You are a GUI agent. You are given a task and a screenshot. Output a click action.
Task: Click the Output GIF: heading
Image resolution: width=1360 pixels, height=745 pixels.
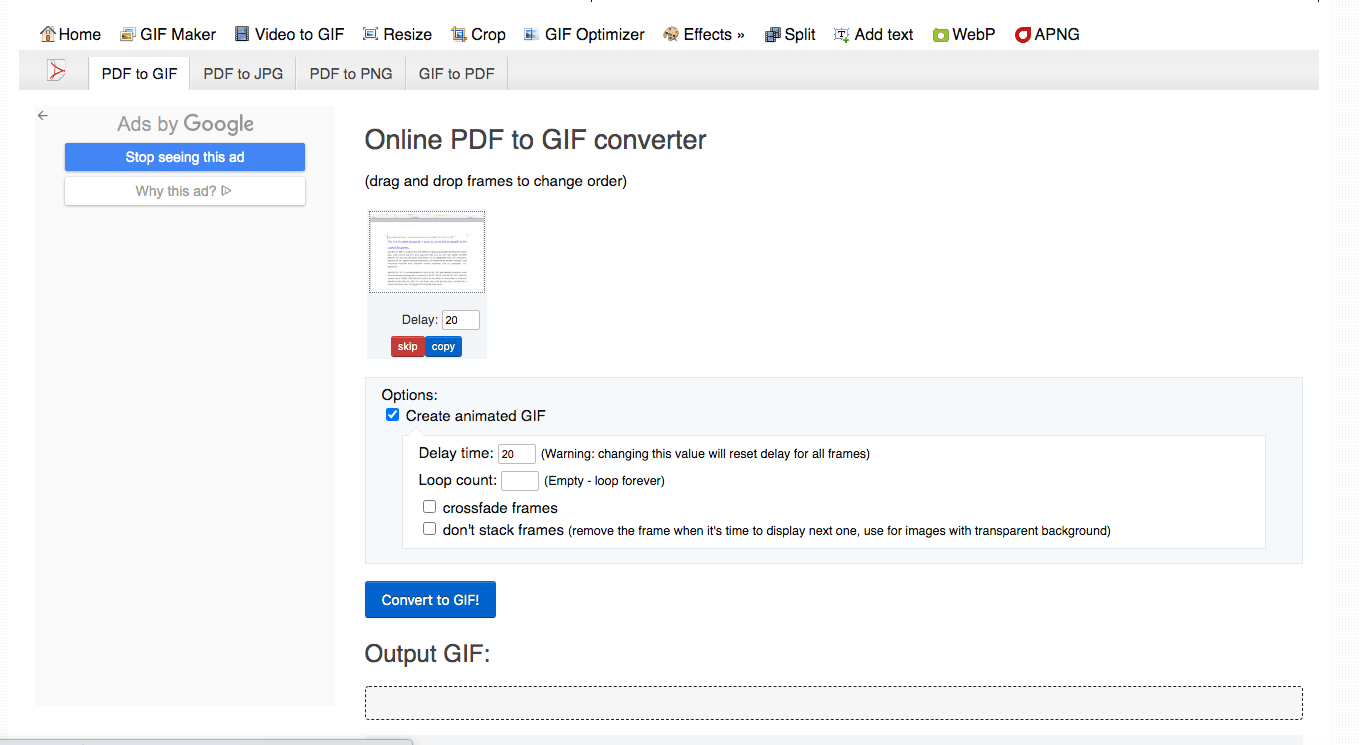coord(428,654)
